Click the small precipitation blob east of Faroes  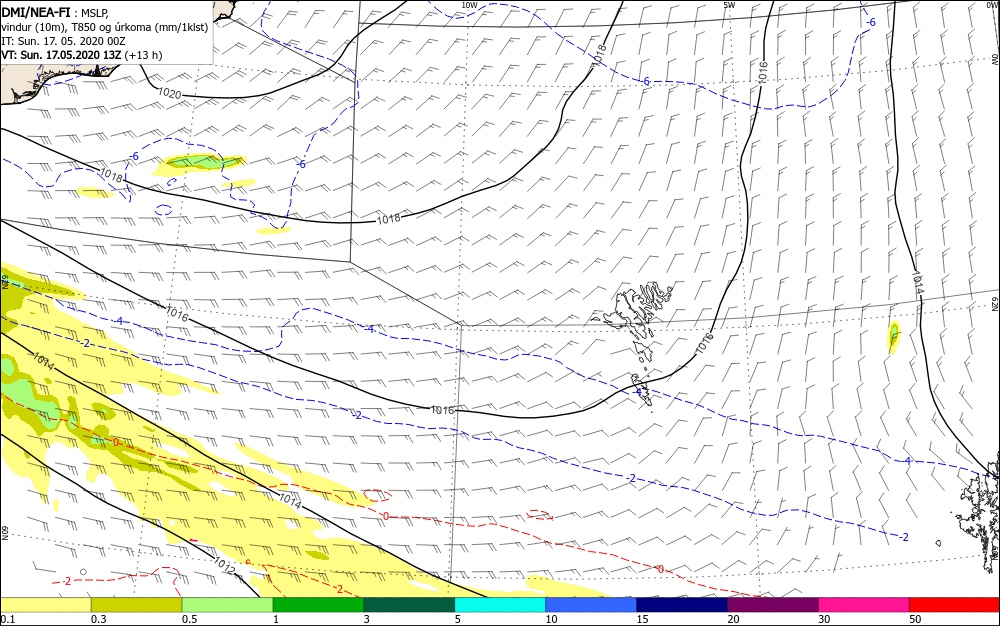[x=893, y=337]
